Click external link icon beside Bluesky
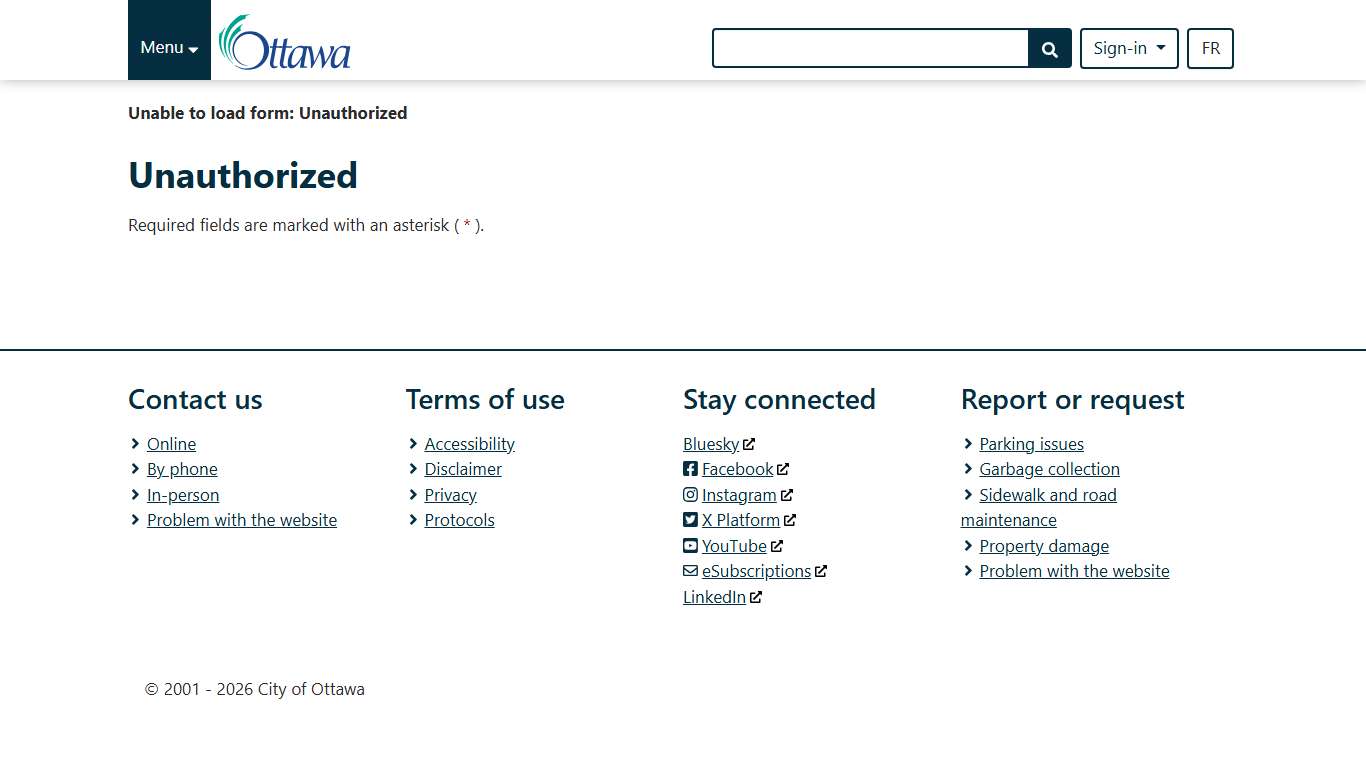Viewport: 1366px width, 768px height. click(x=749, y=444)
